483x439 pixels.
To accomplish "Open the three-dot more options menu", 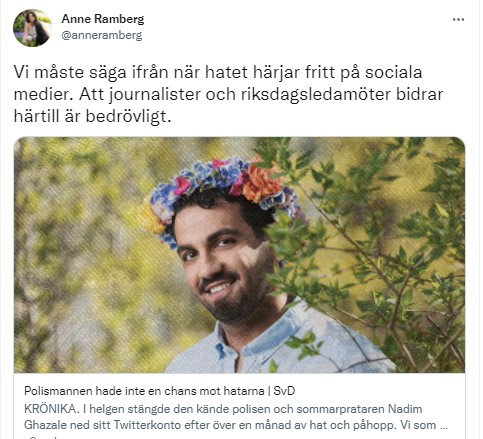I will point(458,20).
